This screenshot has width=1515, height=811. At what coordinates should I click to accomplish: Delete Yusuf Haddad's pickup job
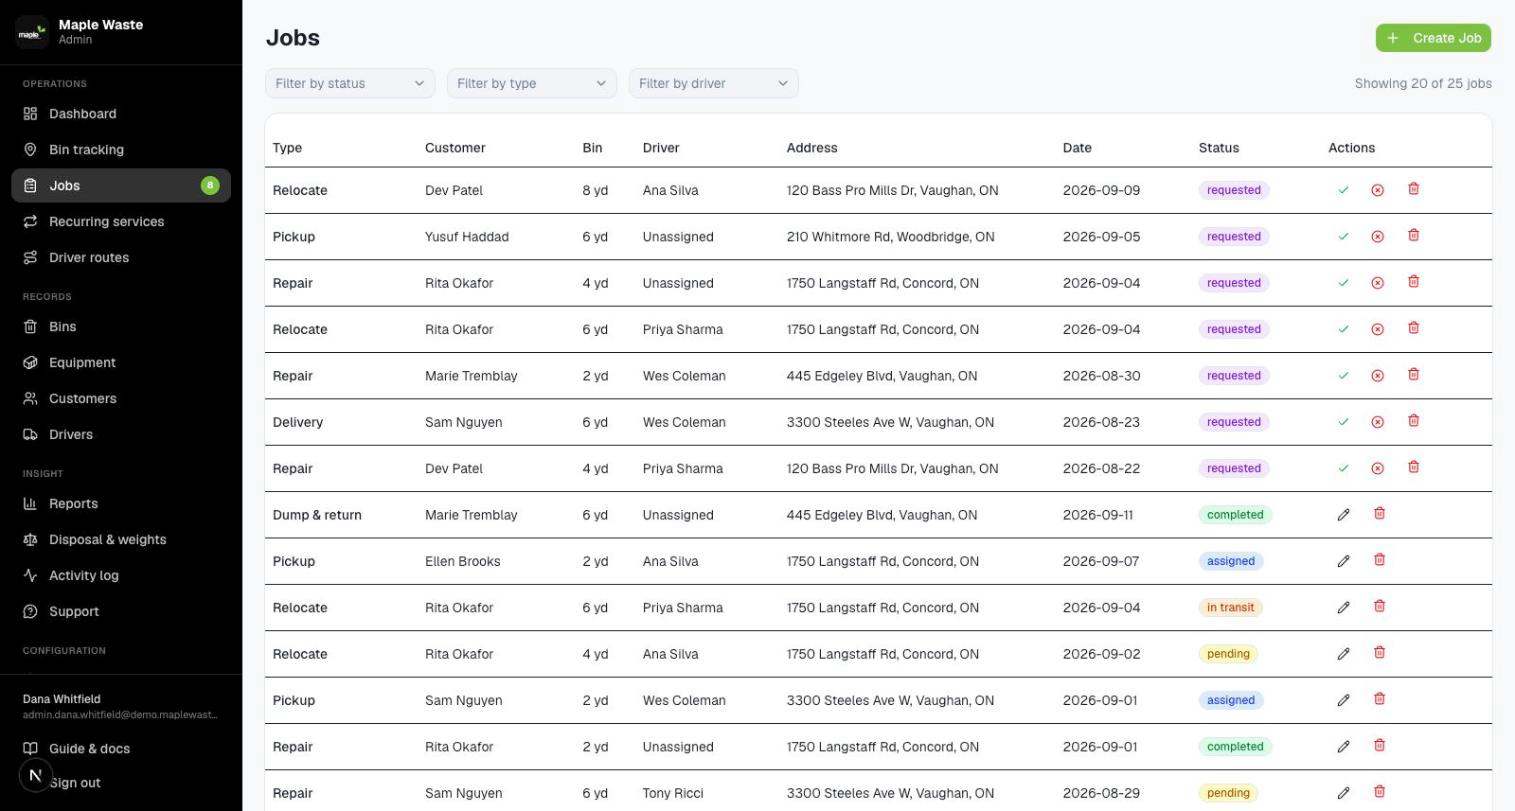pos(1413,235)
